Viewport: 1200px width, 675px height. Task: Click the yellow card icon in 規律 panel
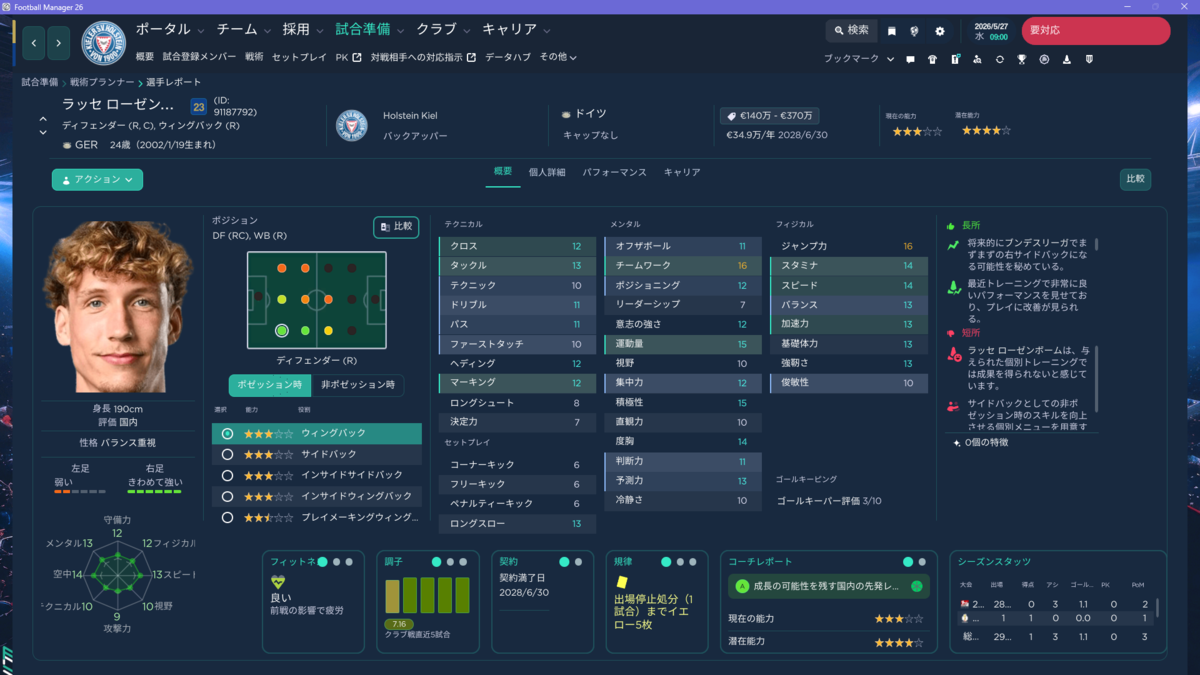(621, 581)
